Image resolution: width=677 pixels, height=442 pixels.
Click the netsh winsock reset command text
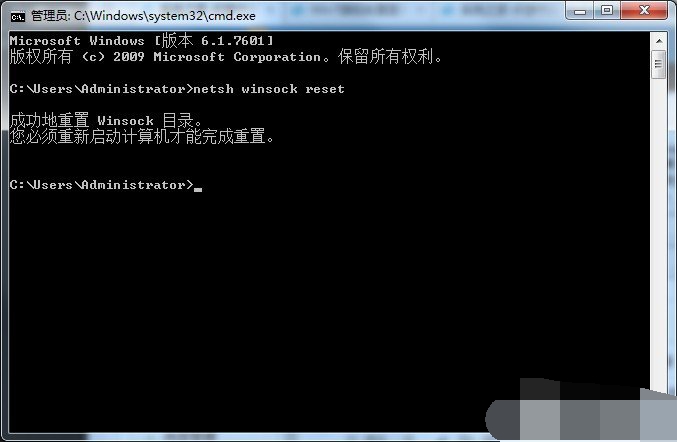click(x=269, y=89)
